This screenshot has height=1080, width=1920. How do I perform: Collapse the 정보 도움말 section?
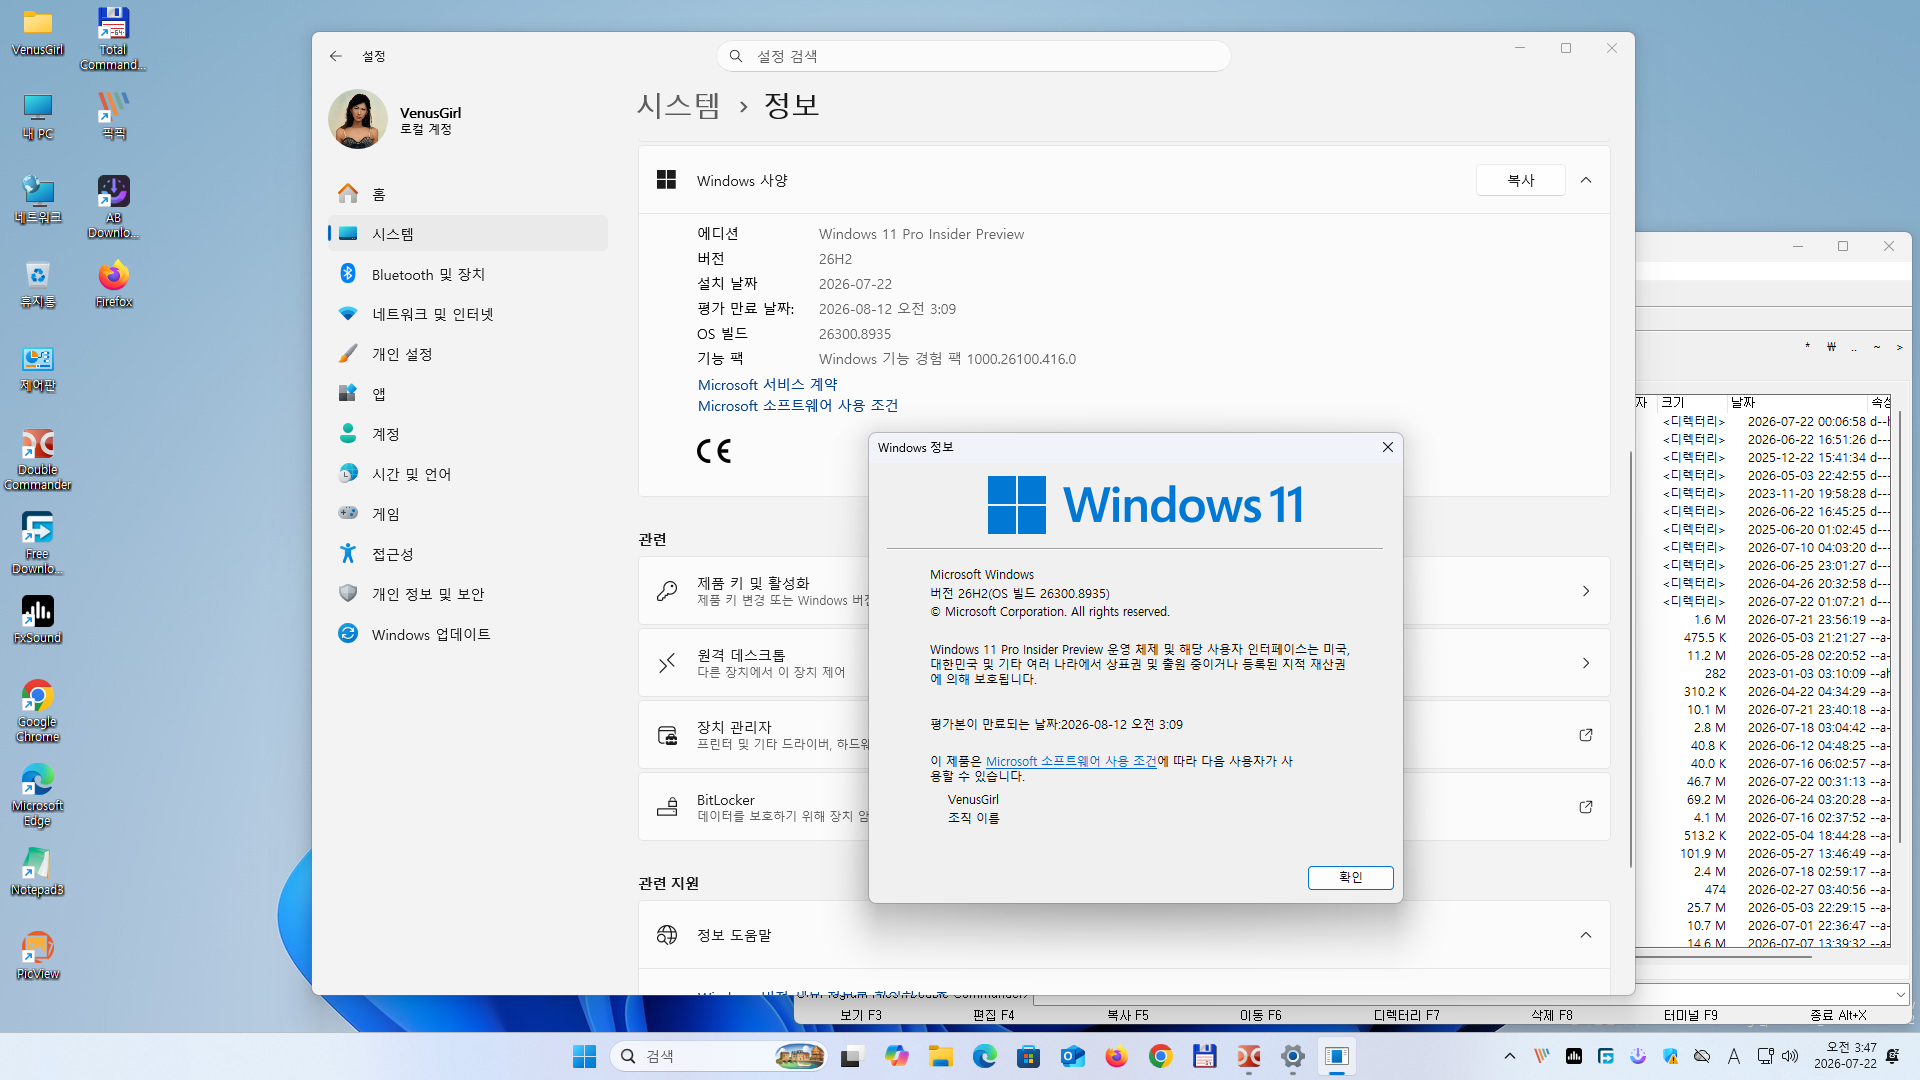click(1586, 935)
